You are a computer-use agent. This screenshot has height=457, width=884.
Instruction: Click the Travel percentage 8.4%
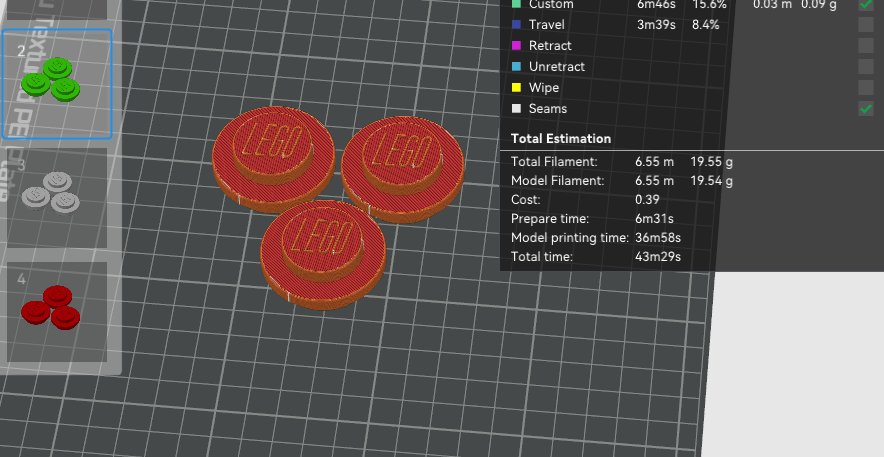coord(705,25)
